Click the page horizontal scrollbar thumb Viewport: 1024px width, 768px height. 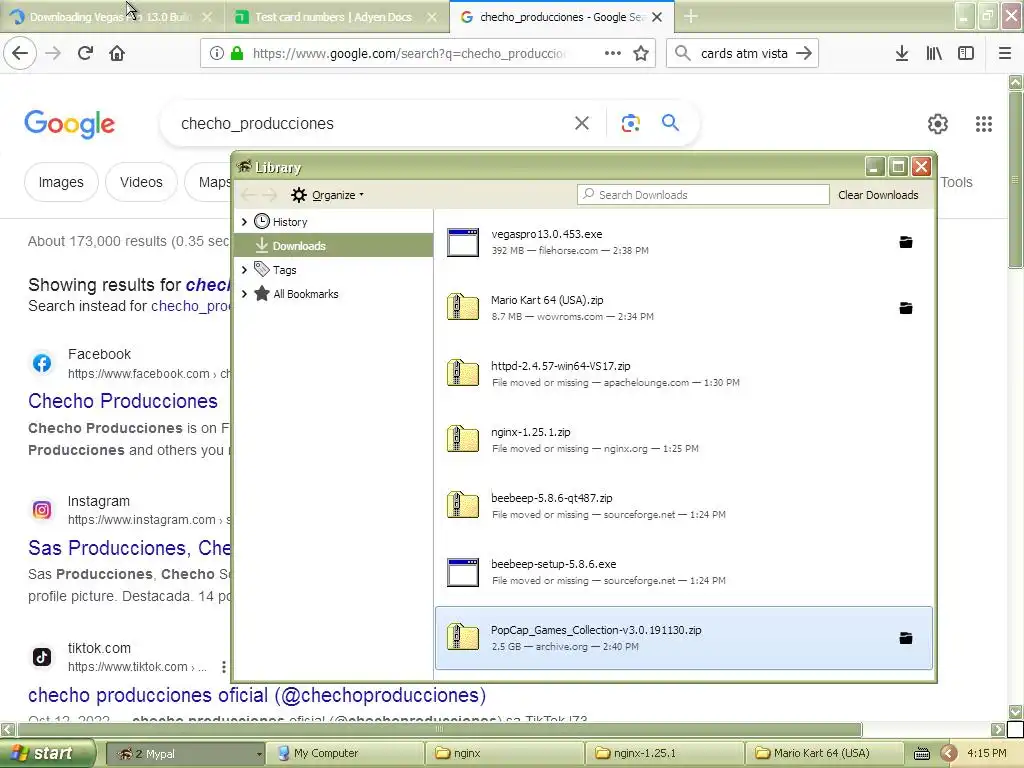click(440, 729)
